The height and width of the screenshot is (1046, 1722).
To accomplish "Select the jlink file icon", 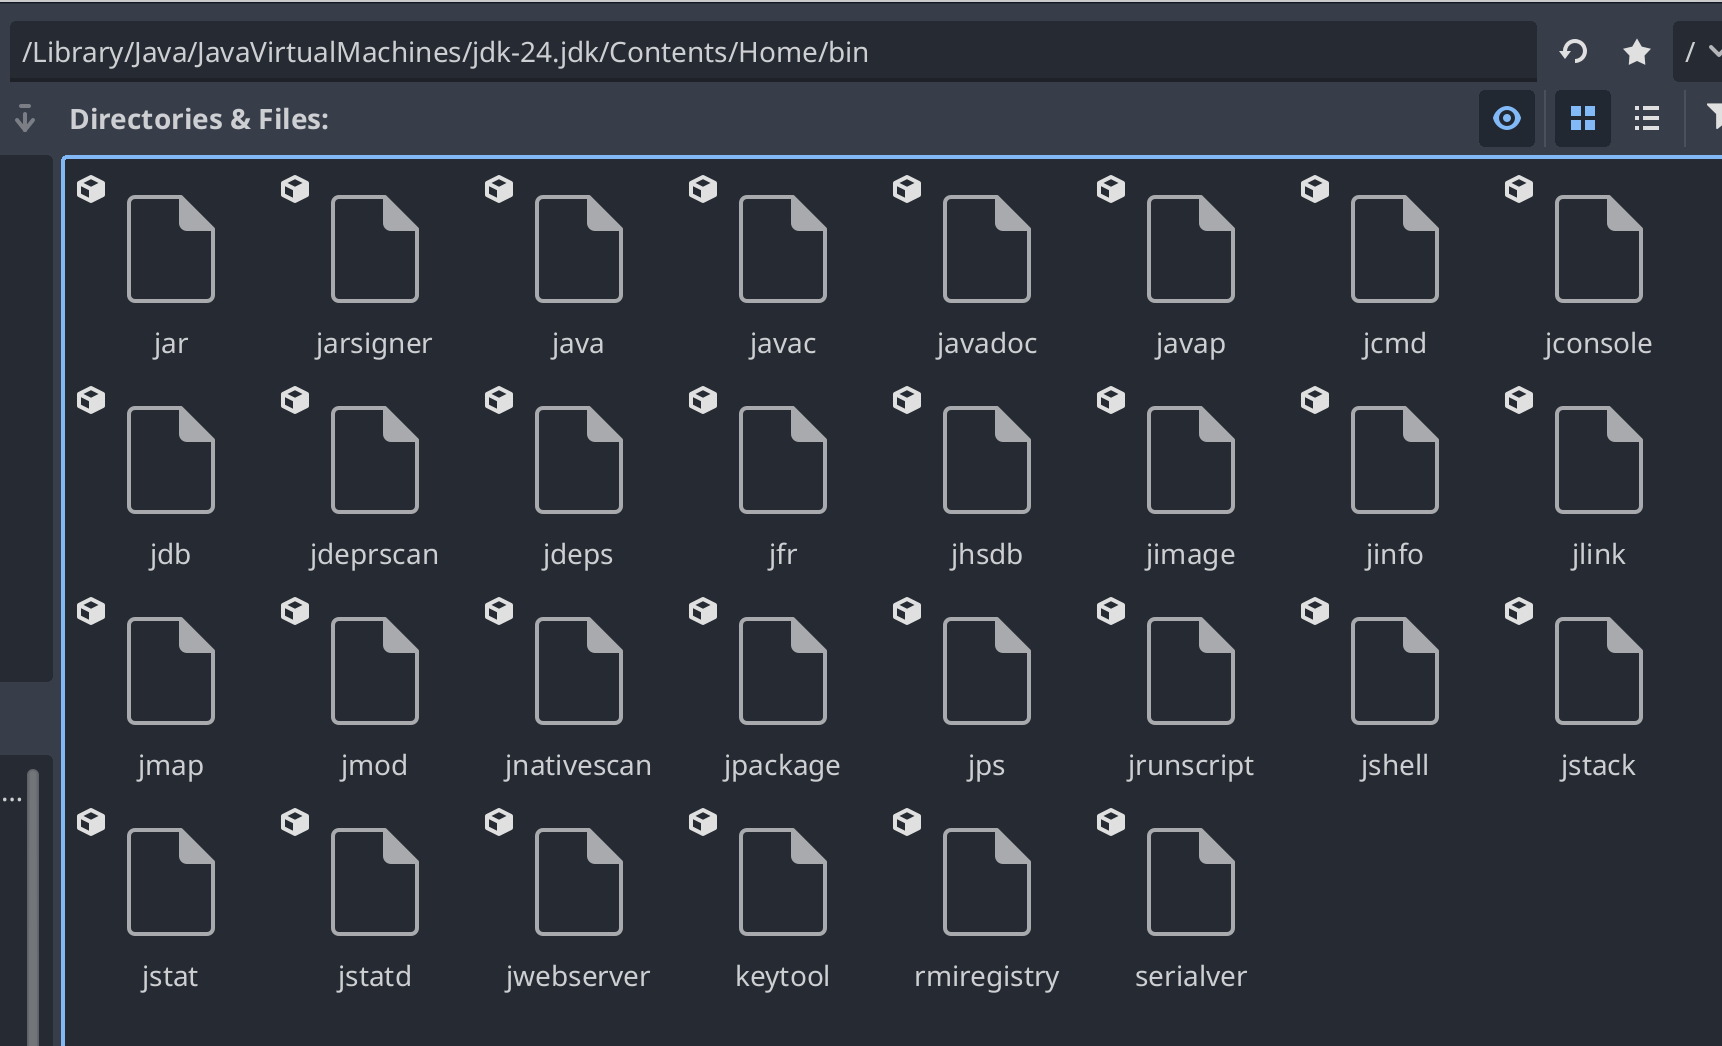I will [1599, 460].
